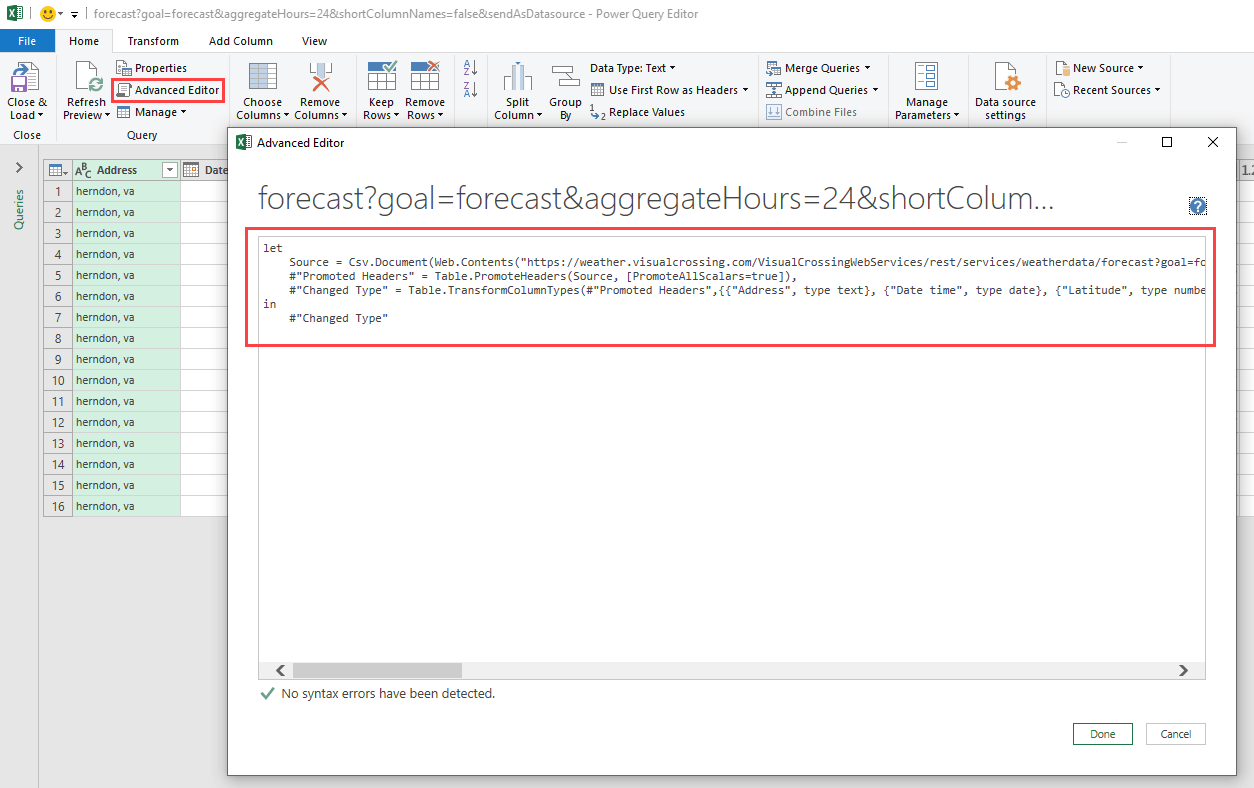Click the Refresh Preview icon
This screenshot has width=1254, height=788.
click(87, 79)
